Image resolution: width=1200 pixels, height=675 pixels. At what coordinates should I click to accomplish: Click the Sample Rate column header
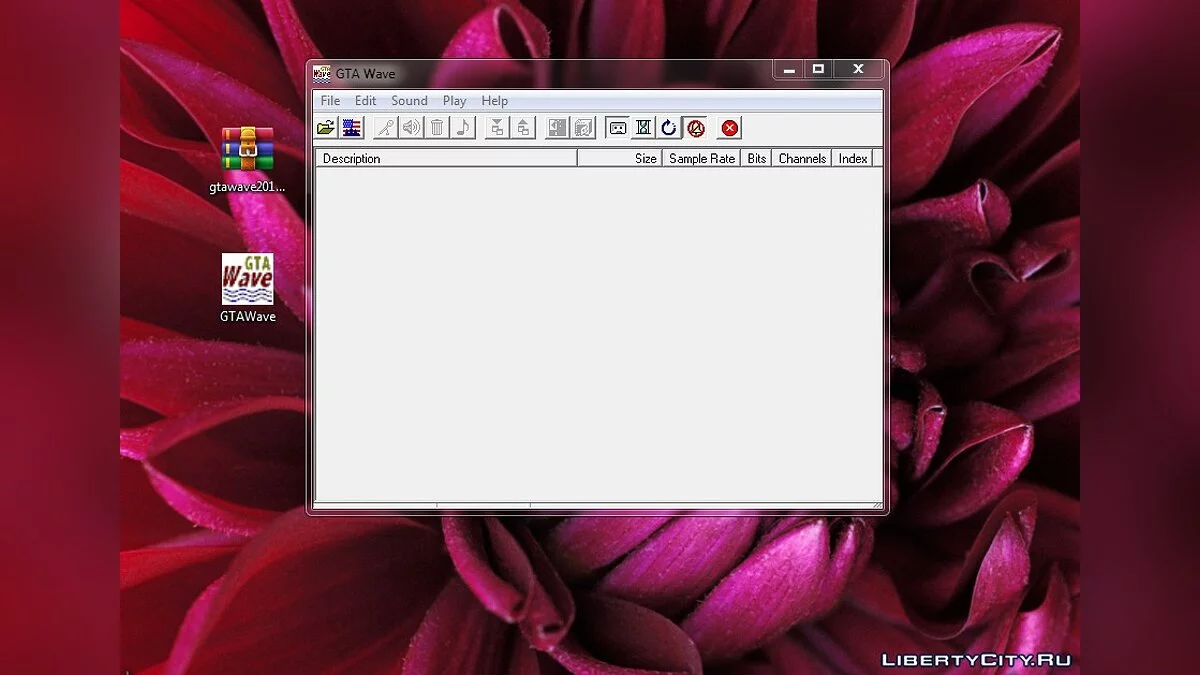(x=701, y=158)
